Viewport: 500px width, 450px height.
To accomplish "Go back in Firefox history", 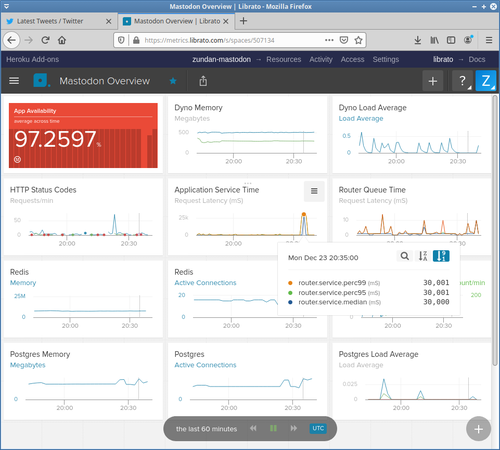I will click(x=12, y=40).
